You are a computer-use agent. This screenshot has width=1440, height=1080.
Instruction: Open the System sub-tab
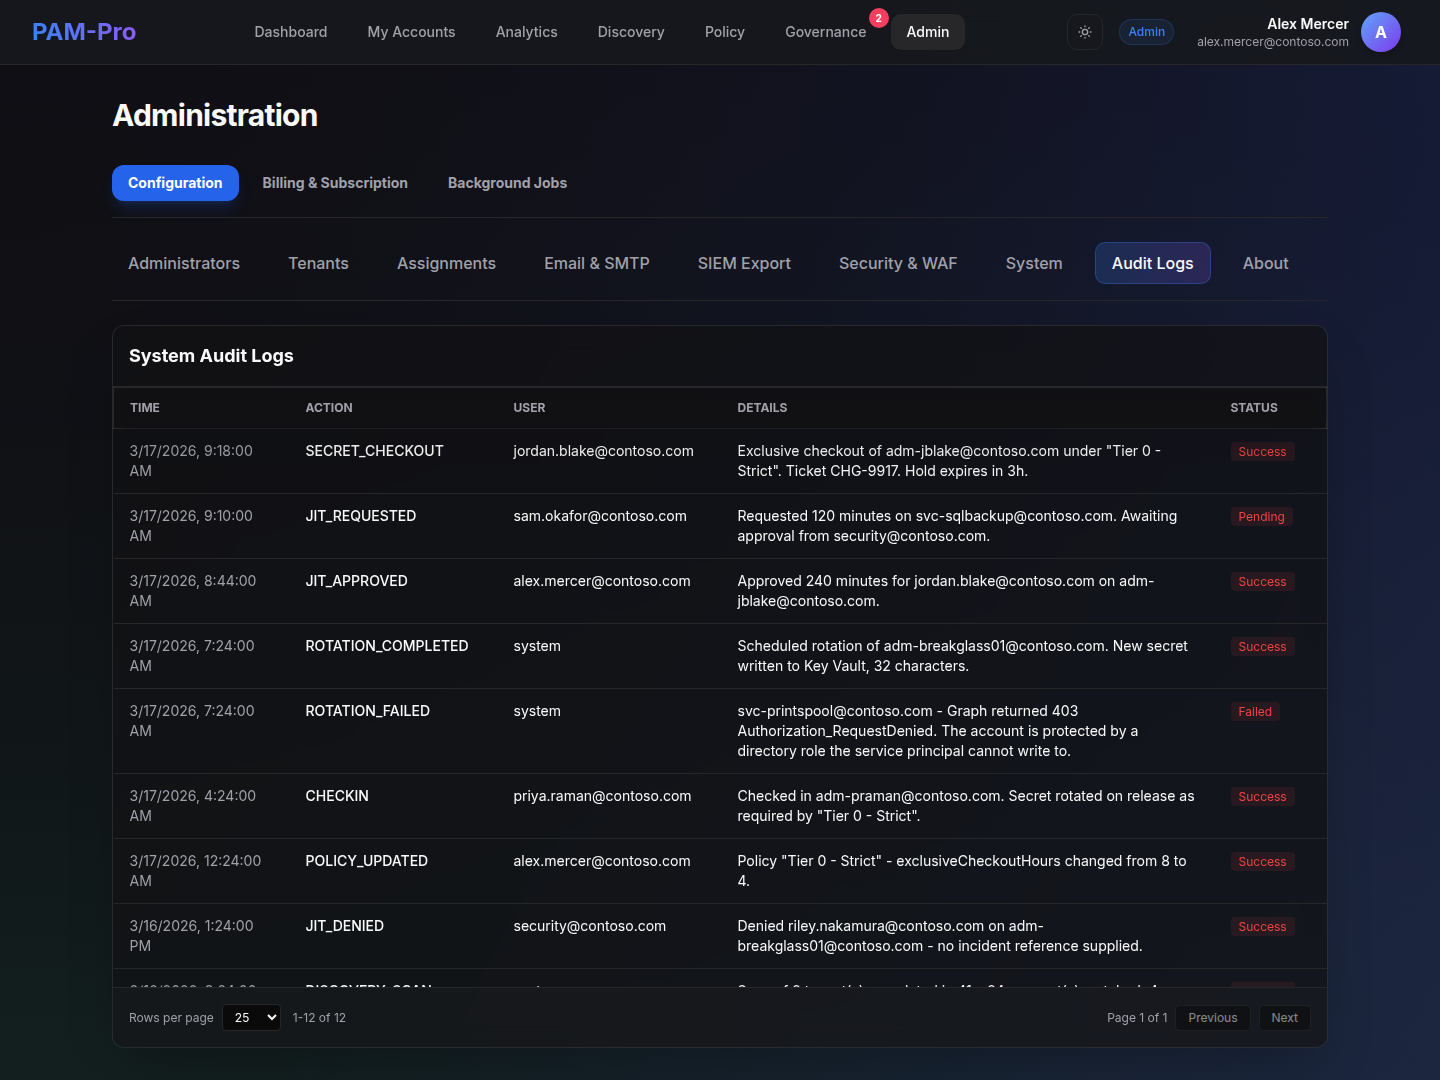[x=1034, y=263]
